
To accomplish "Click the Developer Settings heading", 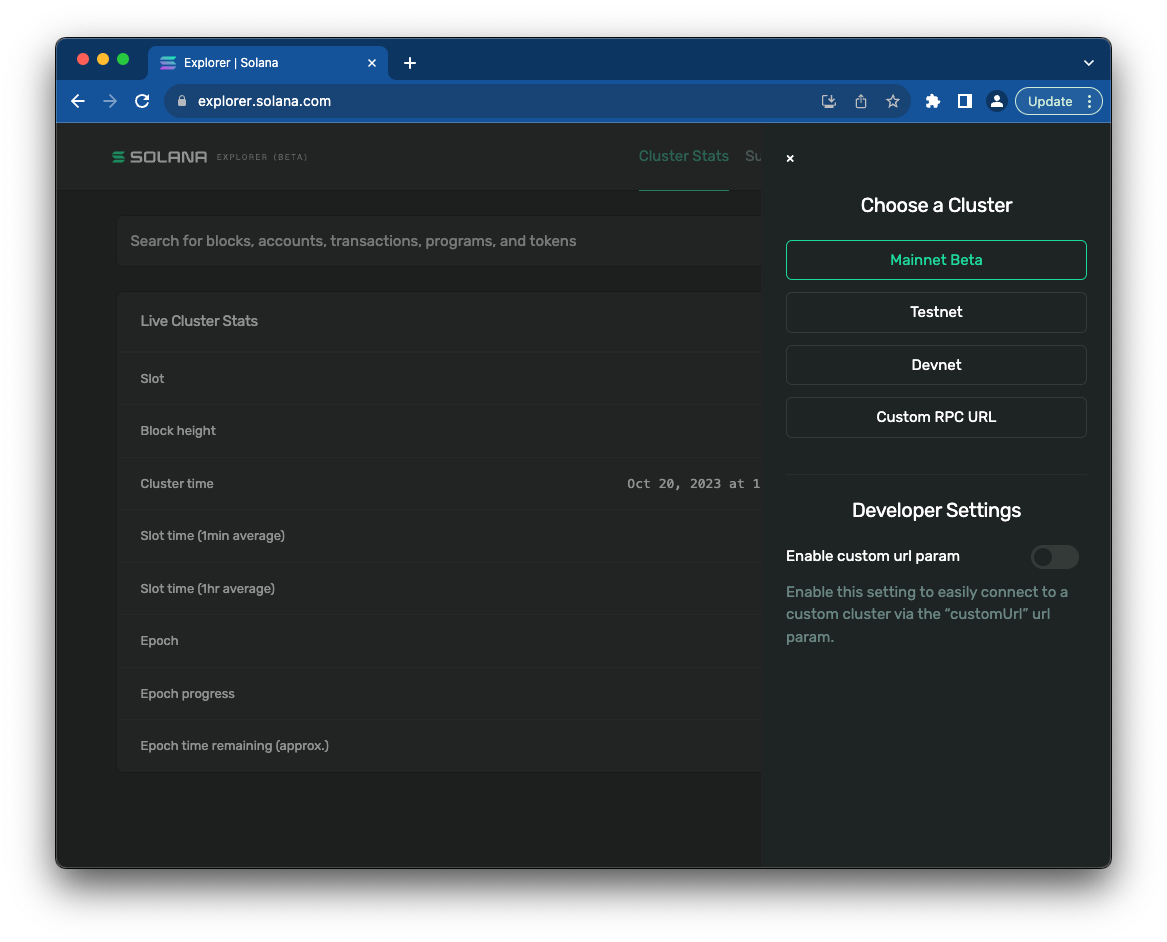I will (936, 510).
